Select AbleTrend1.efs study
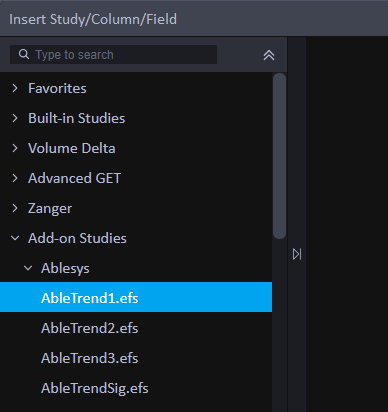Image resolution: width=388 pixels, height=412 pixels. click(x=136, y=297)
